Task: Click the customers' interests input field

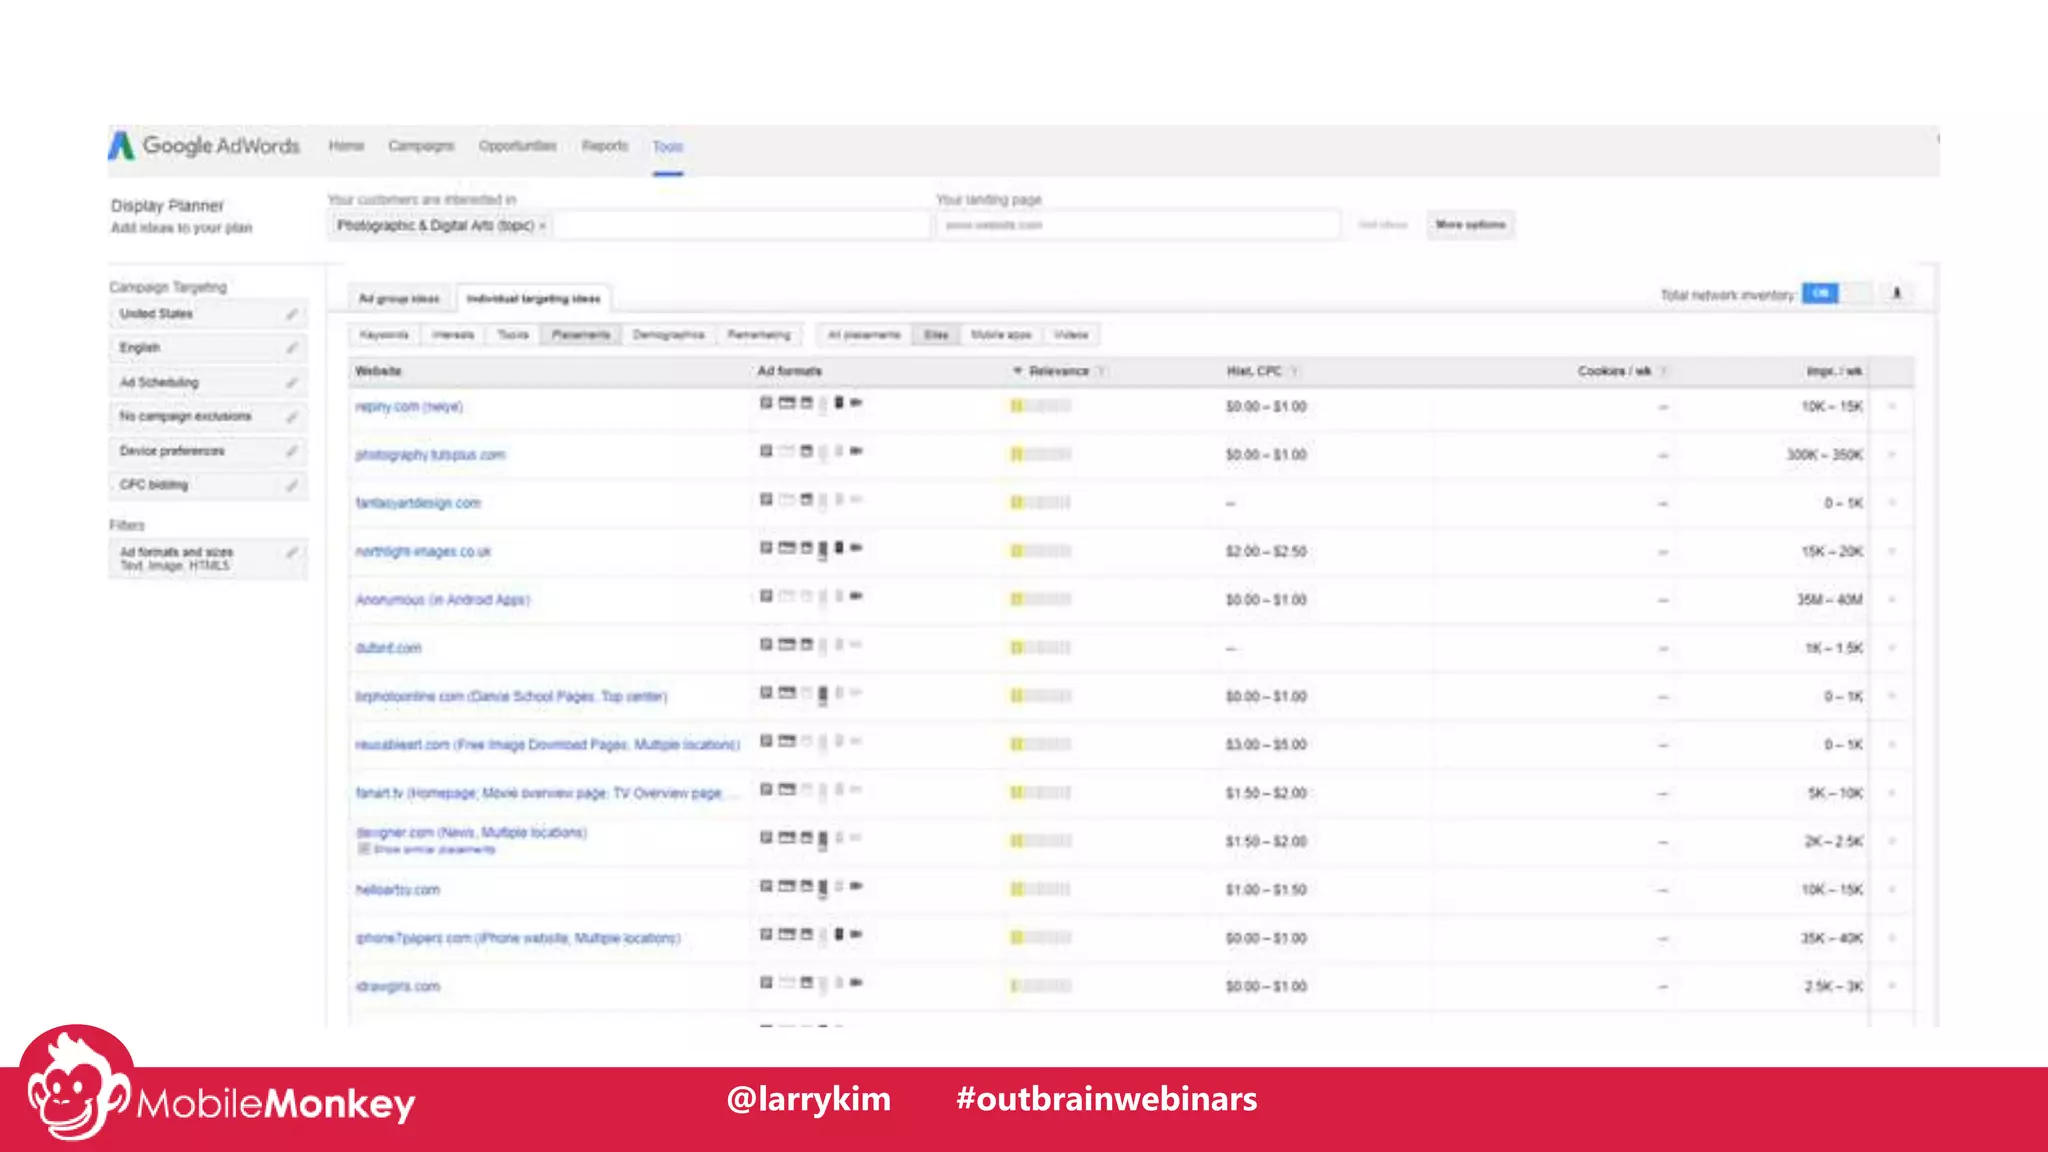Action: coord(629,226)
